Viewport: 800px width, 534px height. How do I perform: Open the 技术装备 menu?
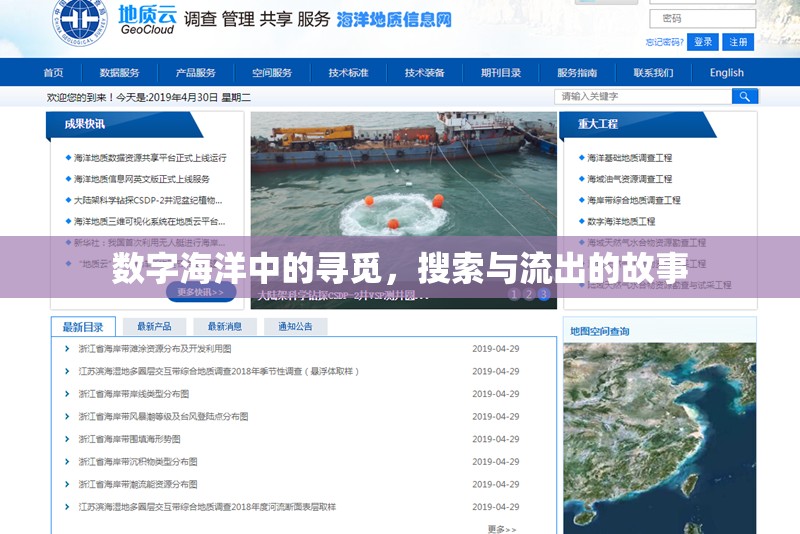pos(424,72)
